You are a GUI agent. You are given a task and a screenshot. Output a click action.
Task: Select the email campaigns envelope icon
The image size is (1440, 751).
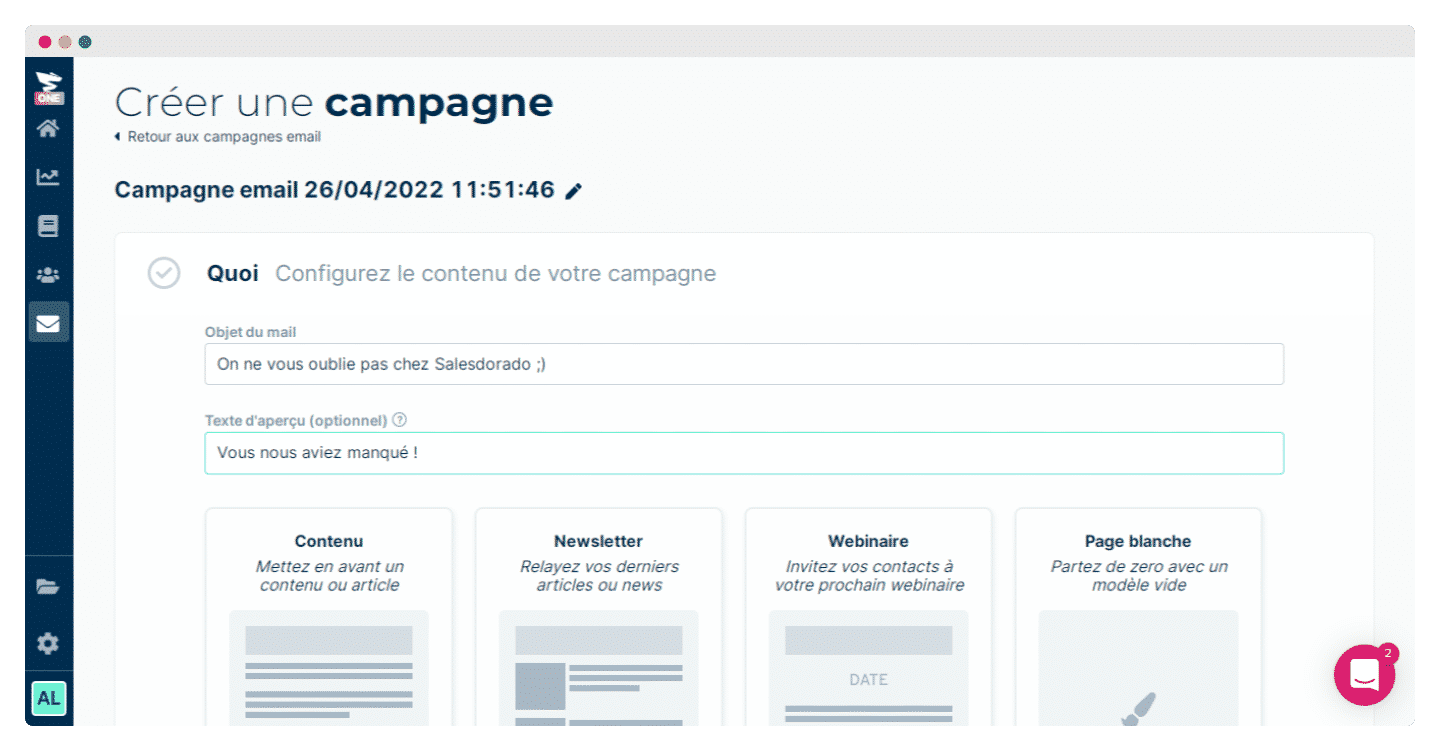click(48, 322)
